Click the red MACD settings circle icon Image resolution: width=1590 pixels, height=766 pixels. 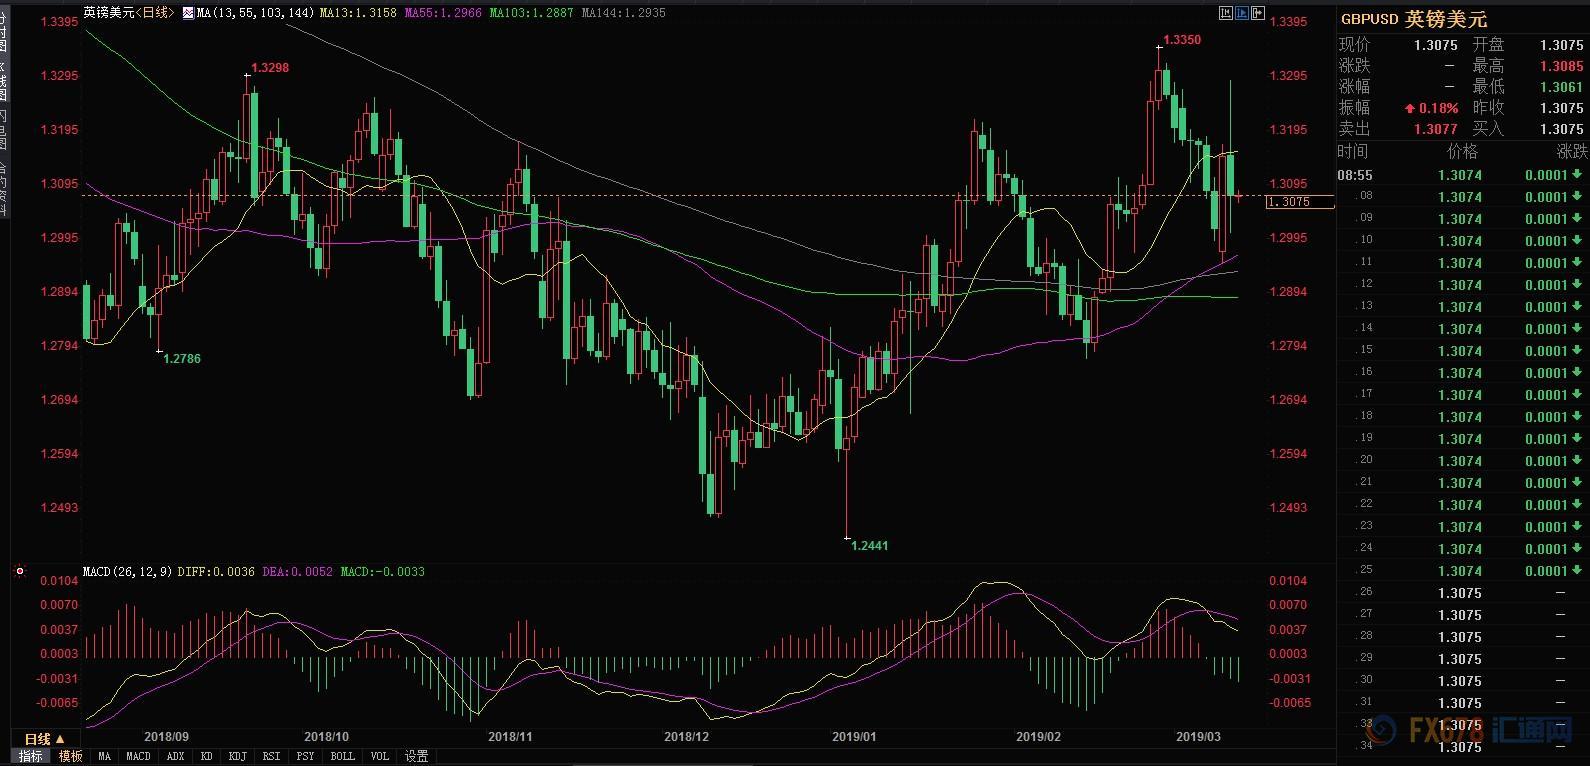(19, 572)
